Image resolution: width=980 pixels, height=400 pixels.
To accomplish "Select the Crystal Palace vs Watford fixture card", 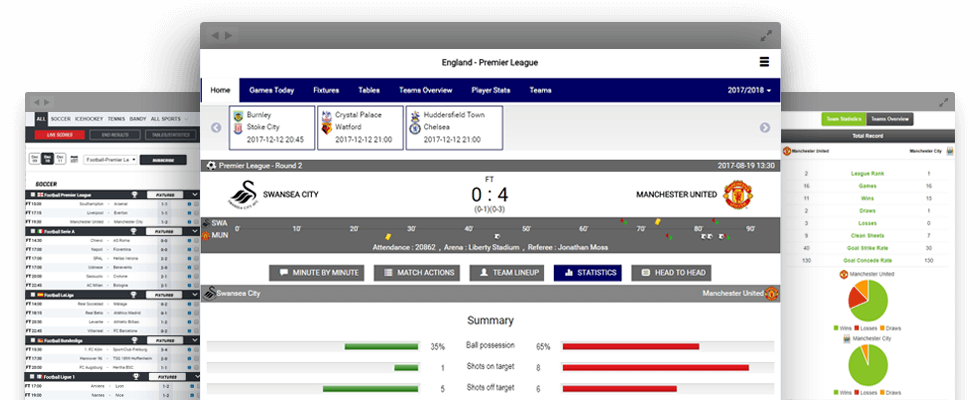I will [x=360, y=128].
